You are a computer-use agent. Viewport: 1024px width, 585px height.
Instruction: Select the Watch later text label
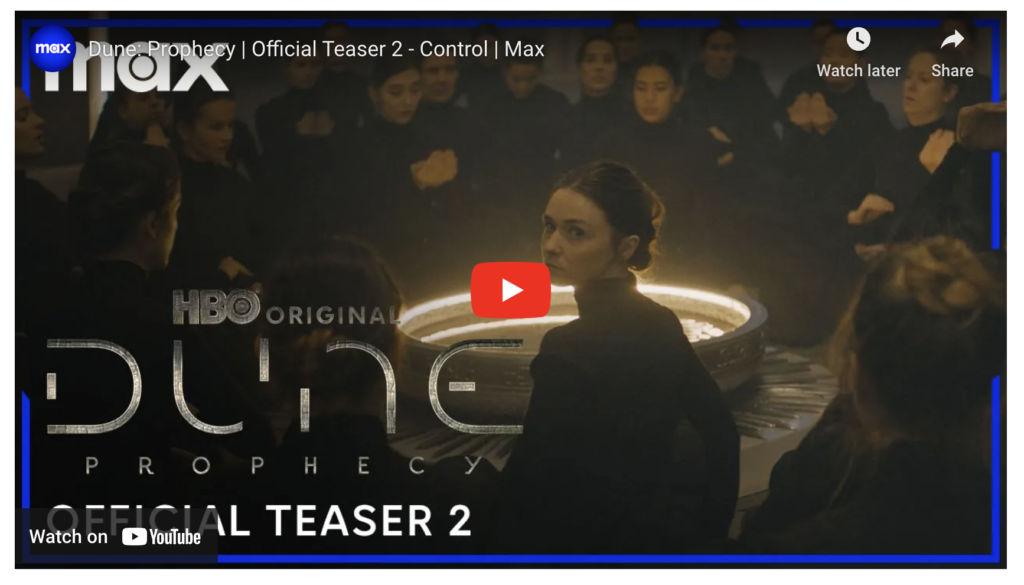point(858,71)
